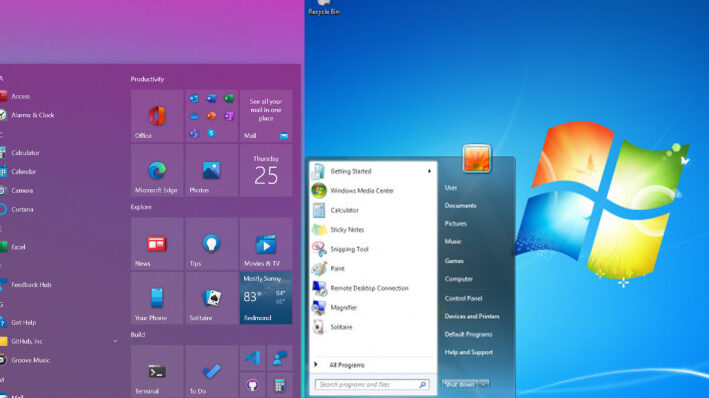Viewport: 709px width, 398px height.
Task: Open Games in Windows 7 menu
Action: (454, 261)
